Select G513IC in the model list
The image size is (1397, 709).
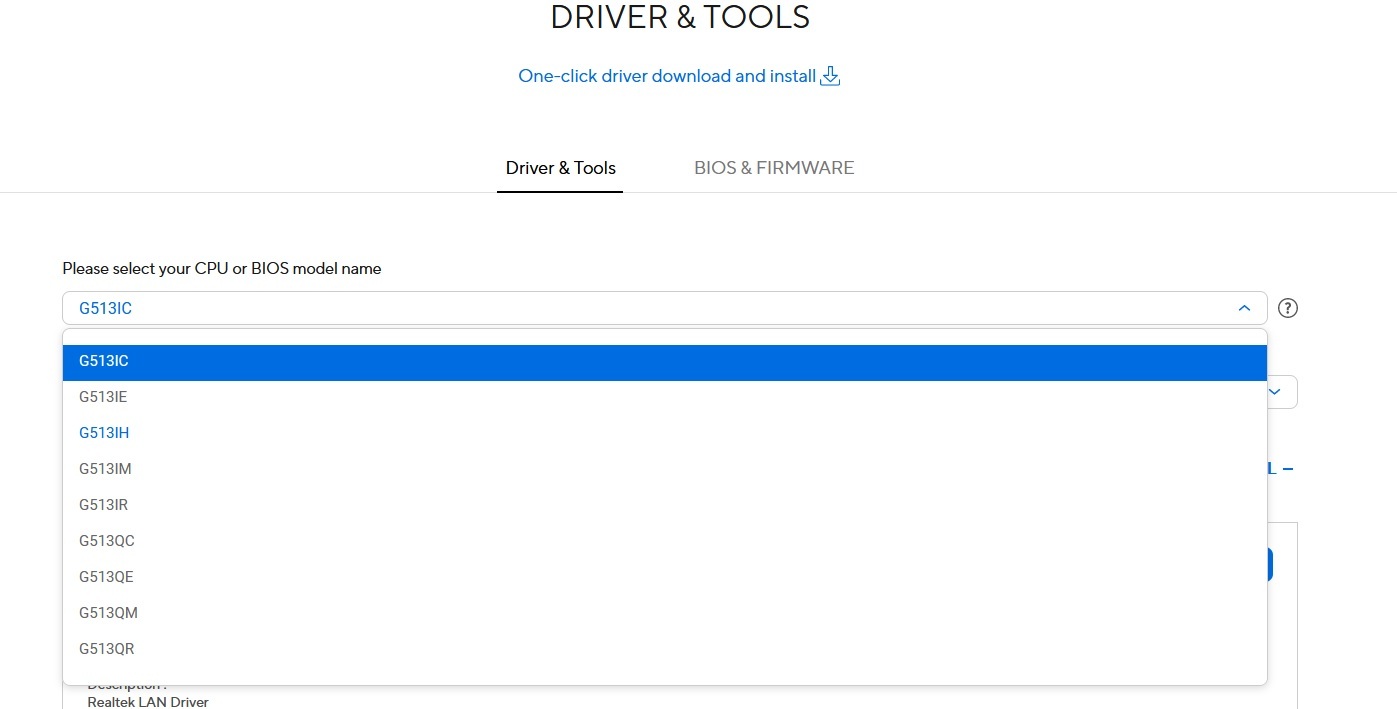click(x=665, y=363)
